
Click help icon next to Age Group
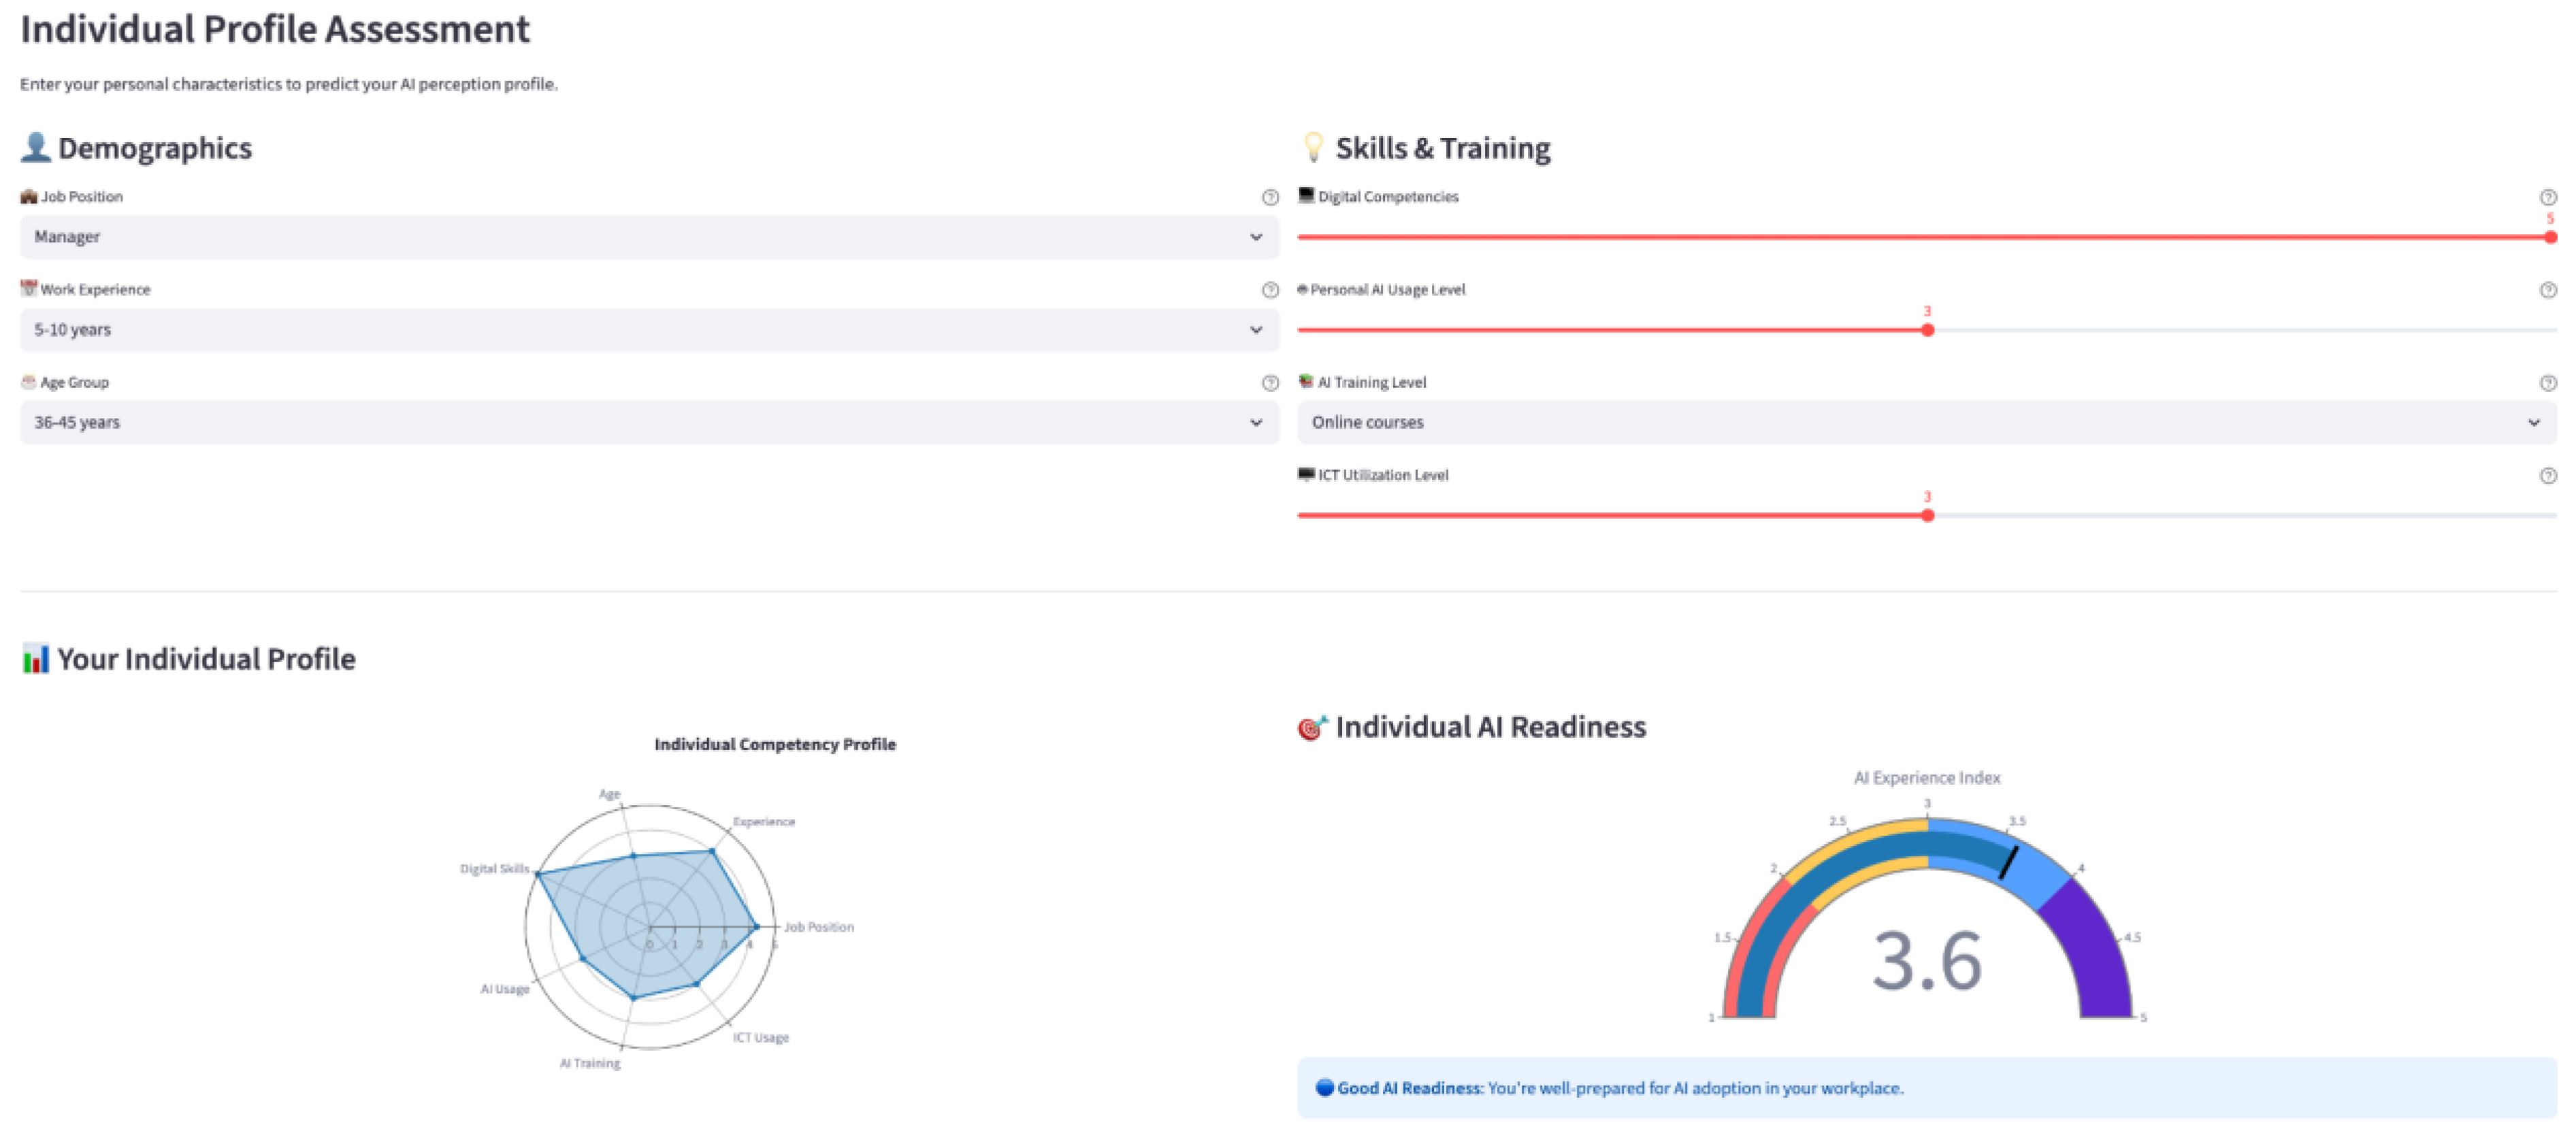1270,383
